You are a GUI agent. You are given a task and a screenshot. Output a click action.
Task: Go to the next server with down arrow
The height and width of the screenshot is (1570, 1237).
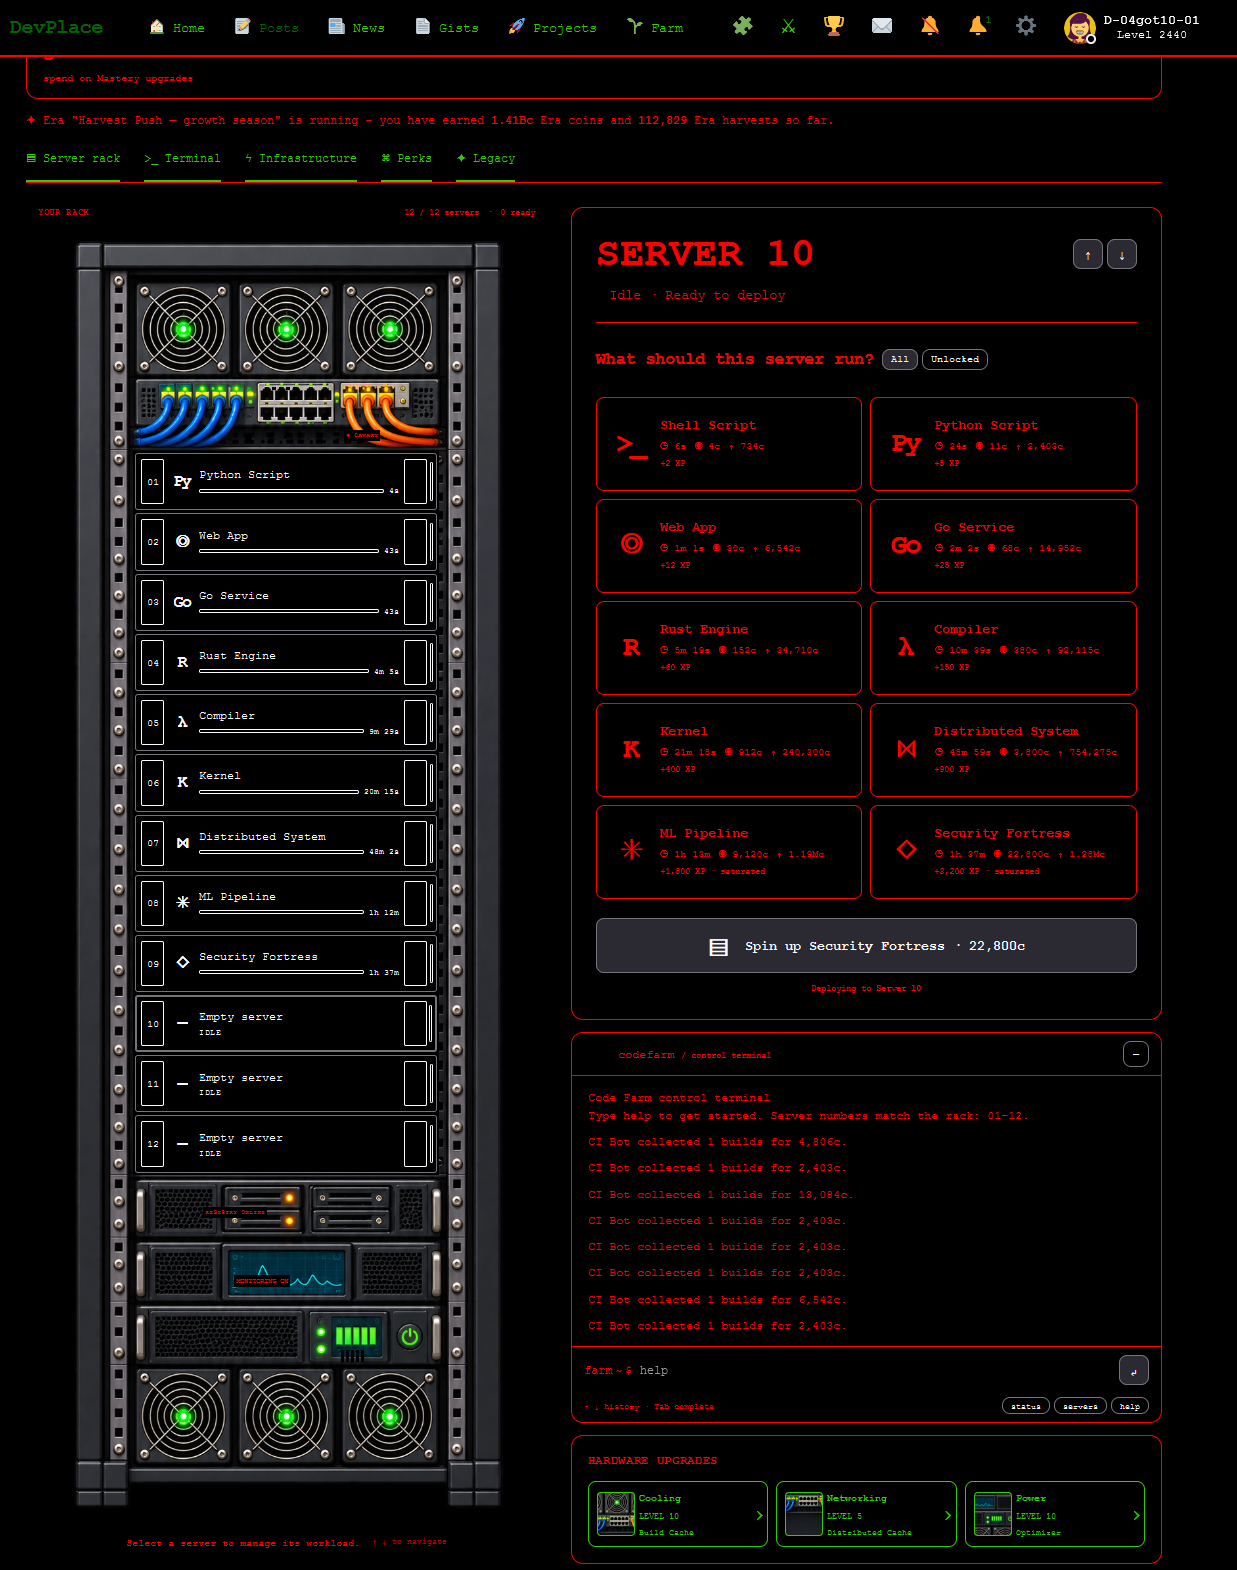(1122, 255)
